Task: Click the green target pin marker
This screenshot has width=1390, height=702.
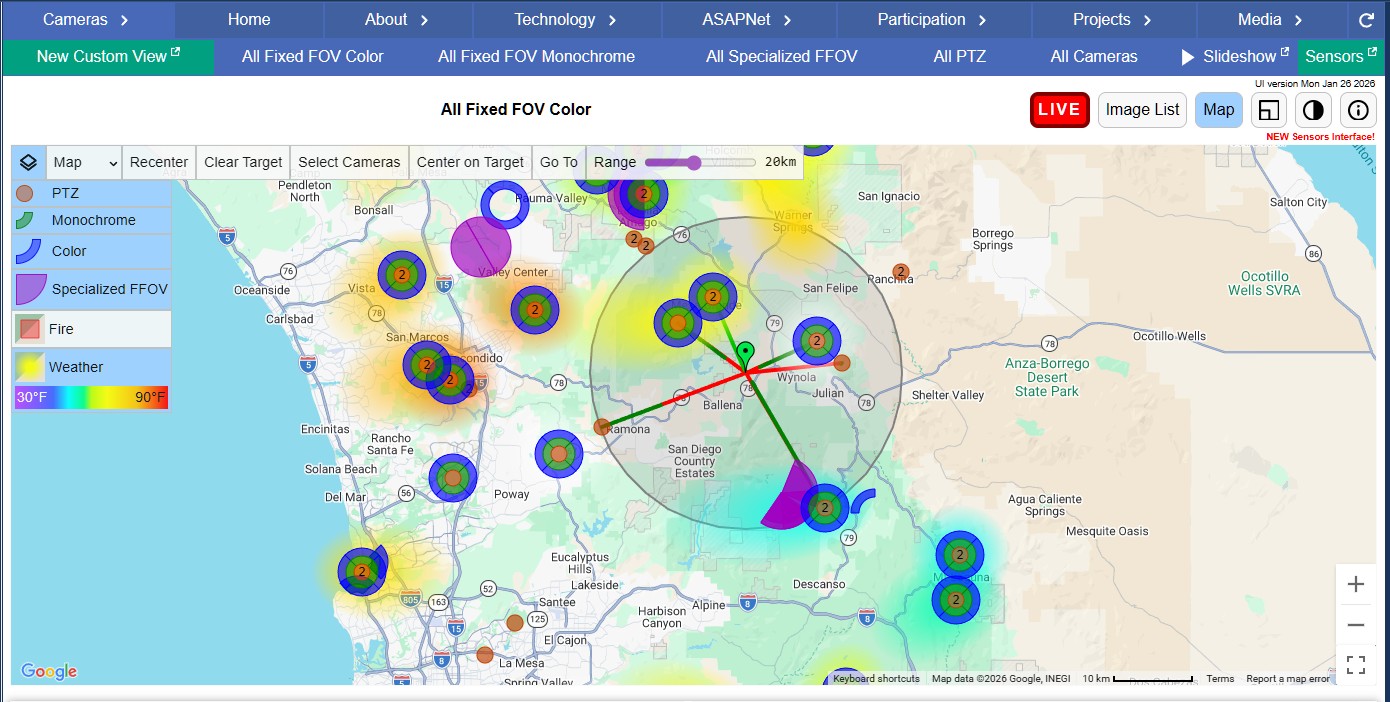Action: [745, 353]
